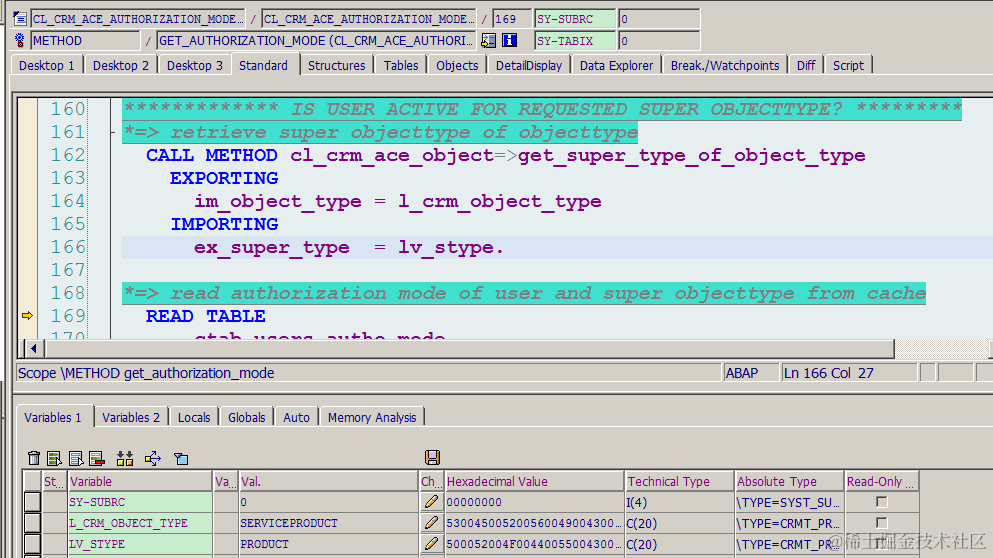Click the Technical Type column header

click(680, 481)
